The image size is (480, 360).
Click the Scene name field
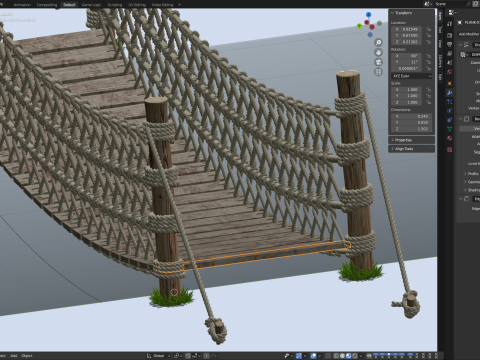pos(453,4)
